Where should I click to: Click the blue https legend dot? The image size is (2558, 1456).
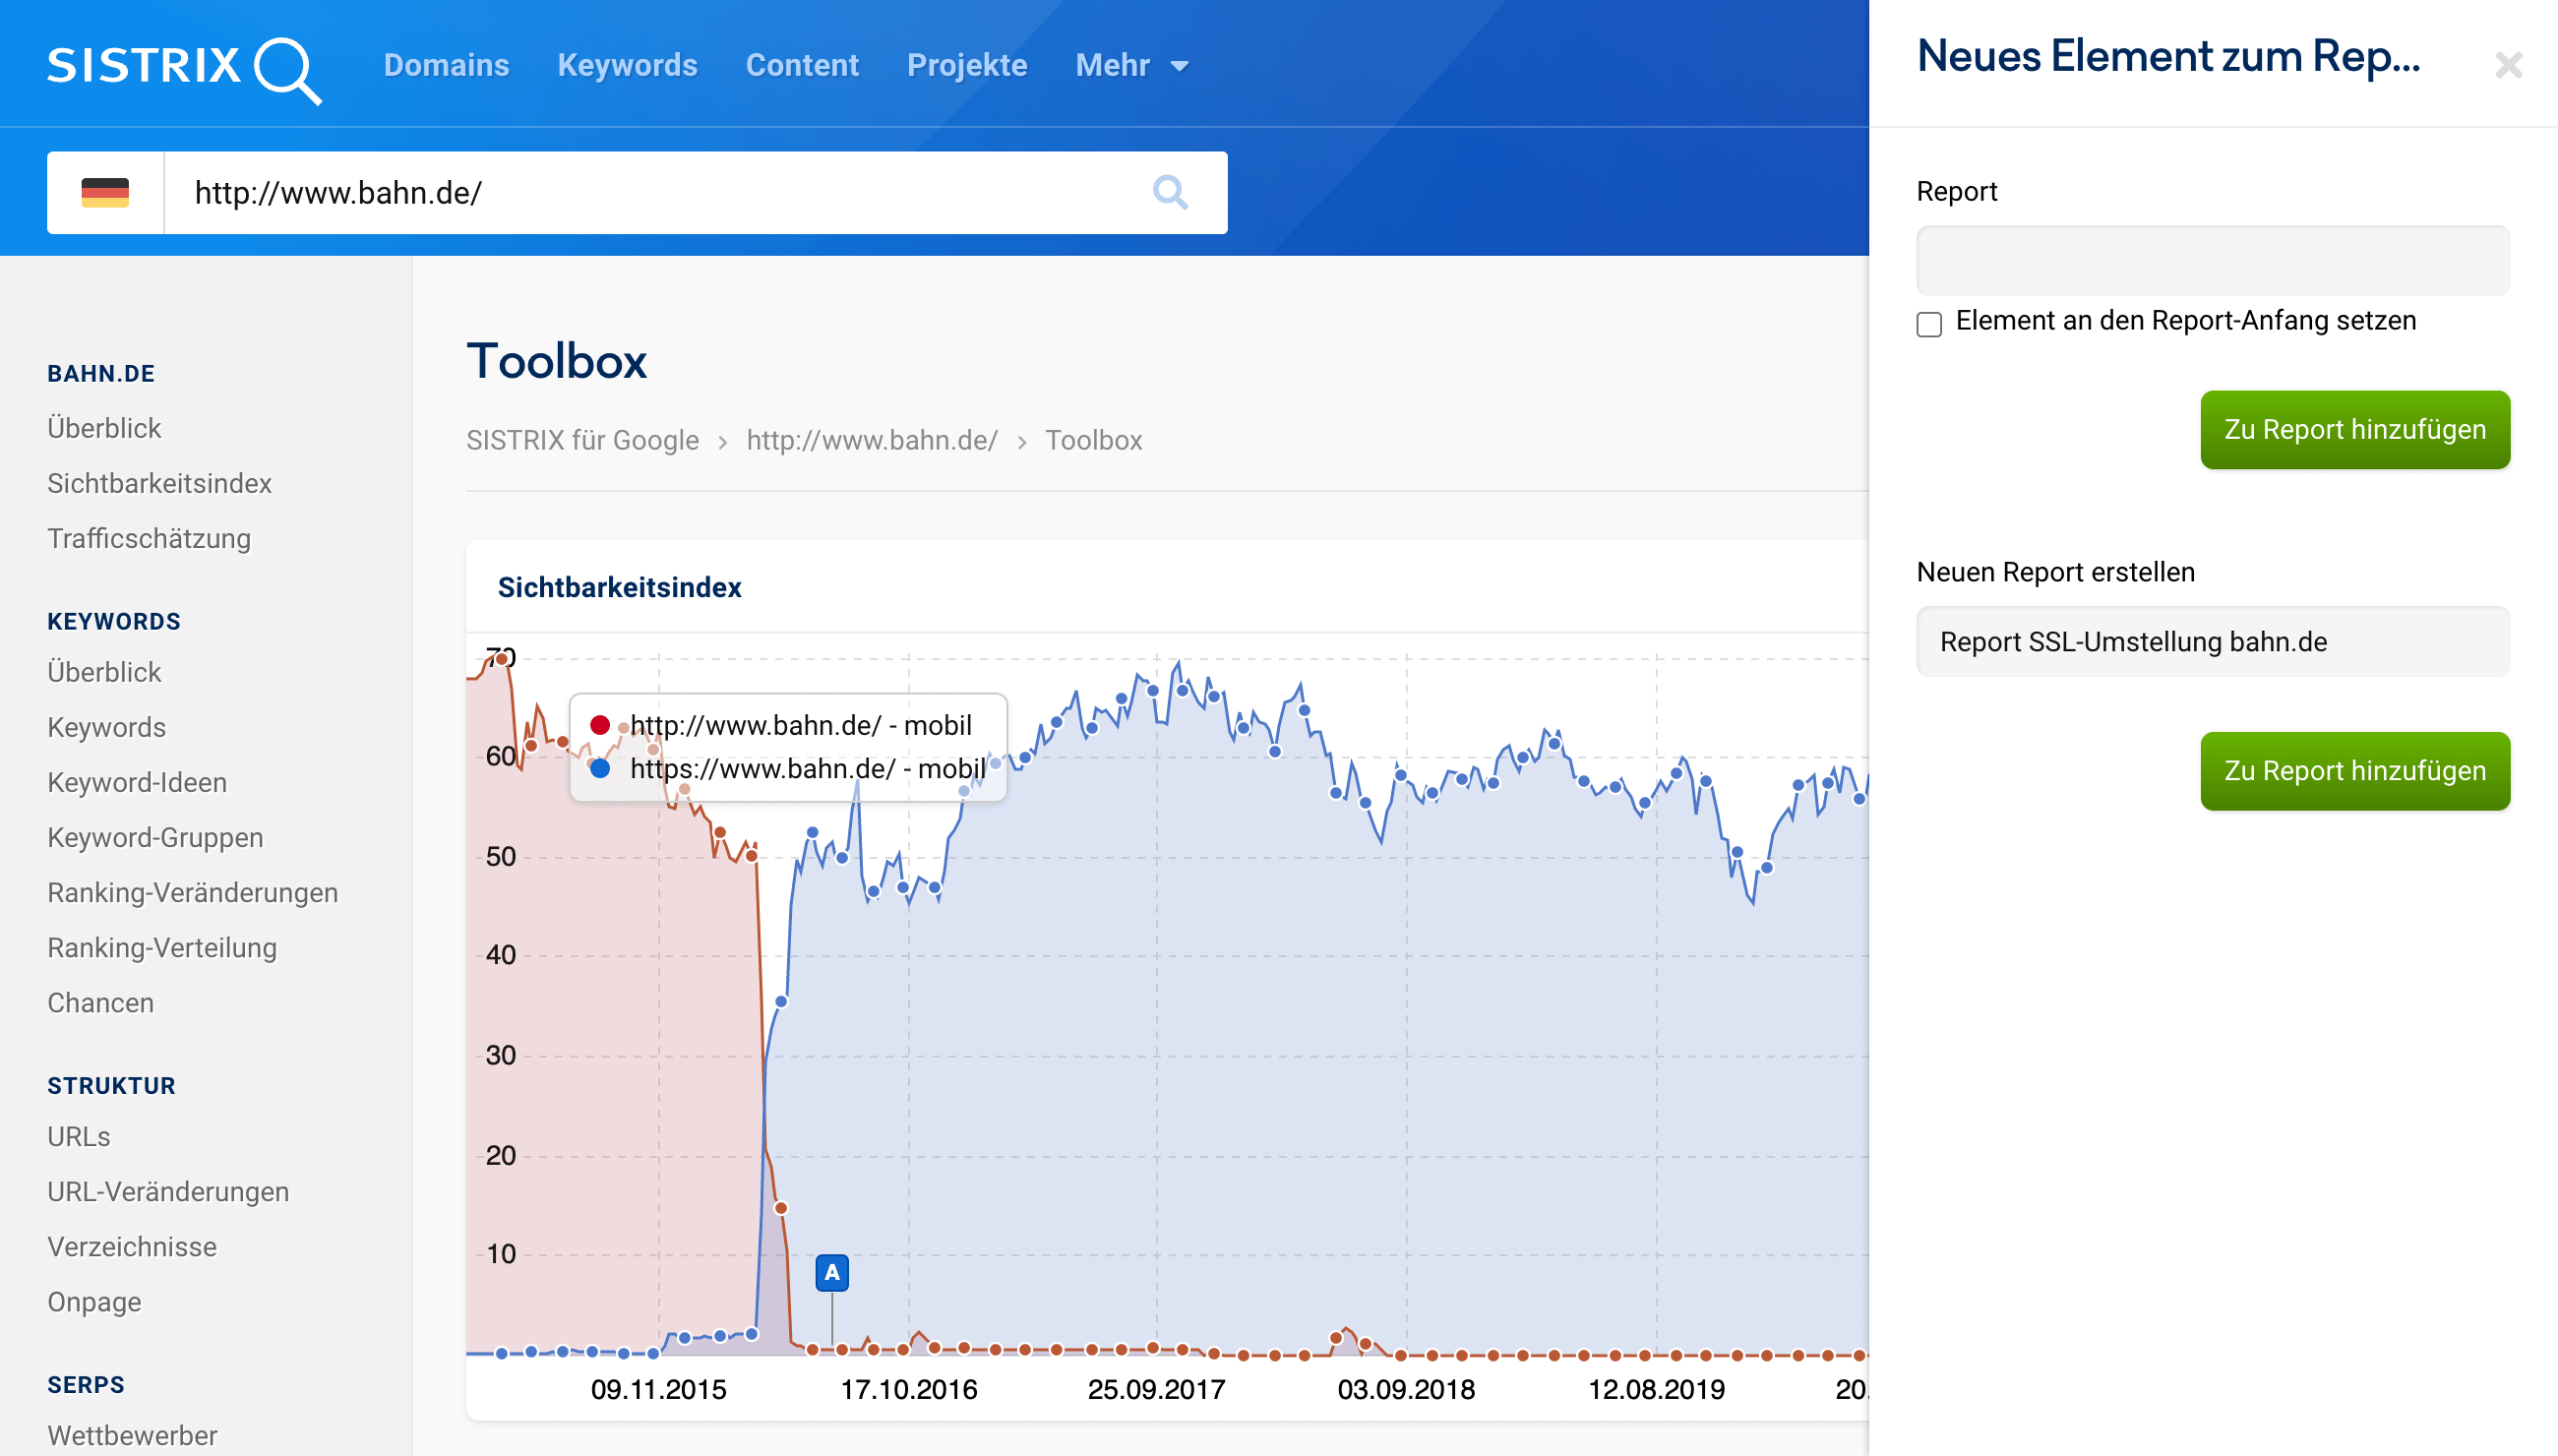click(600, 768)
